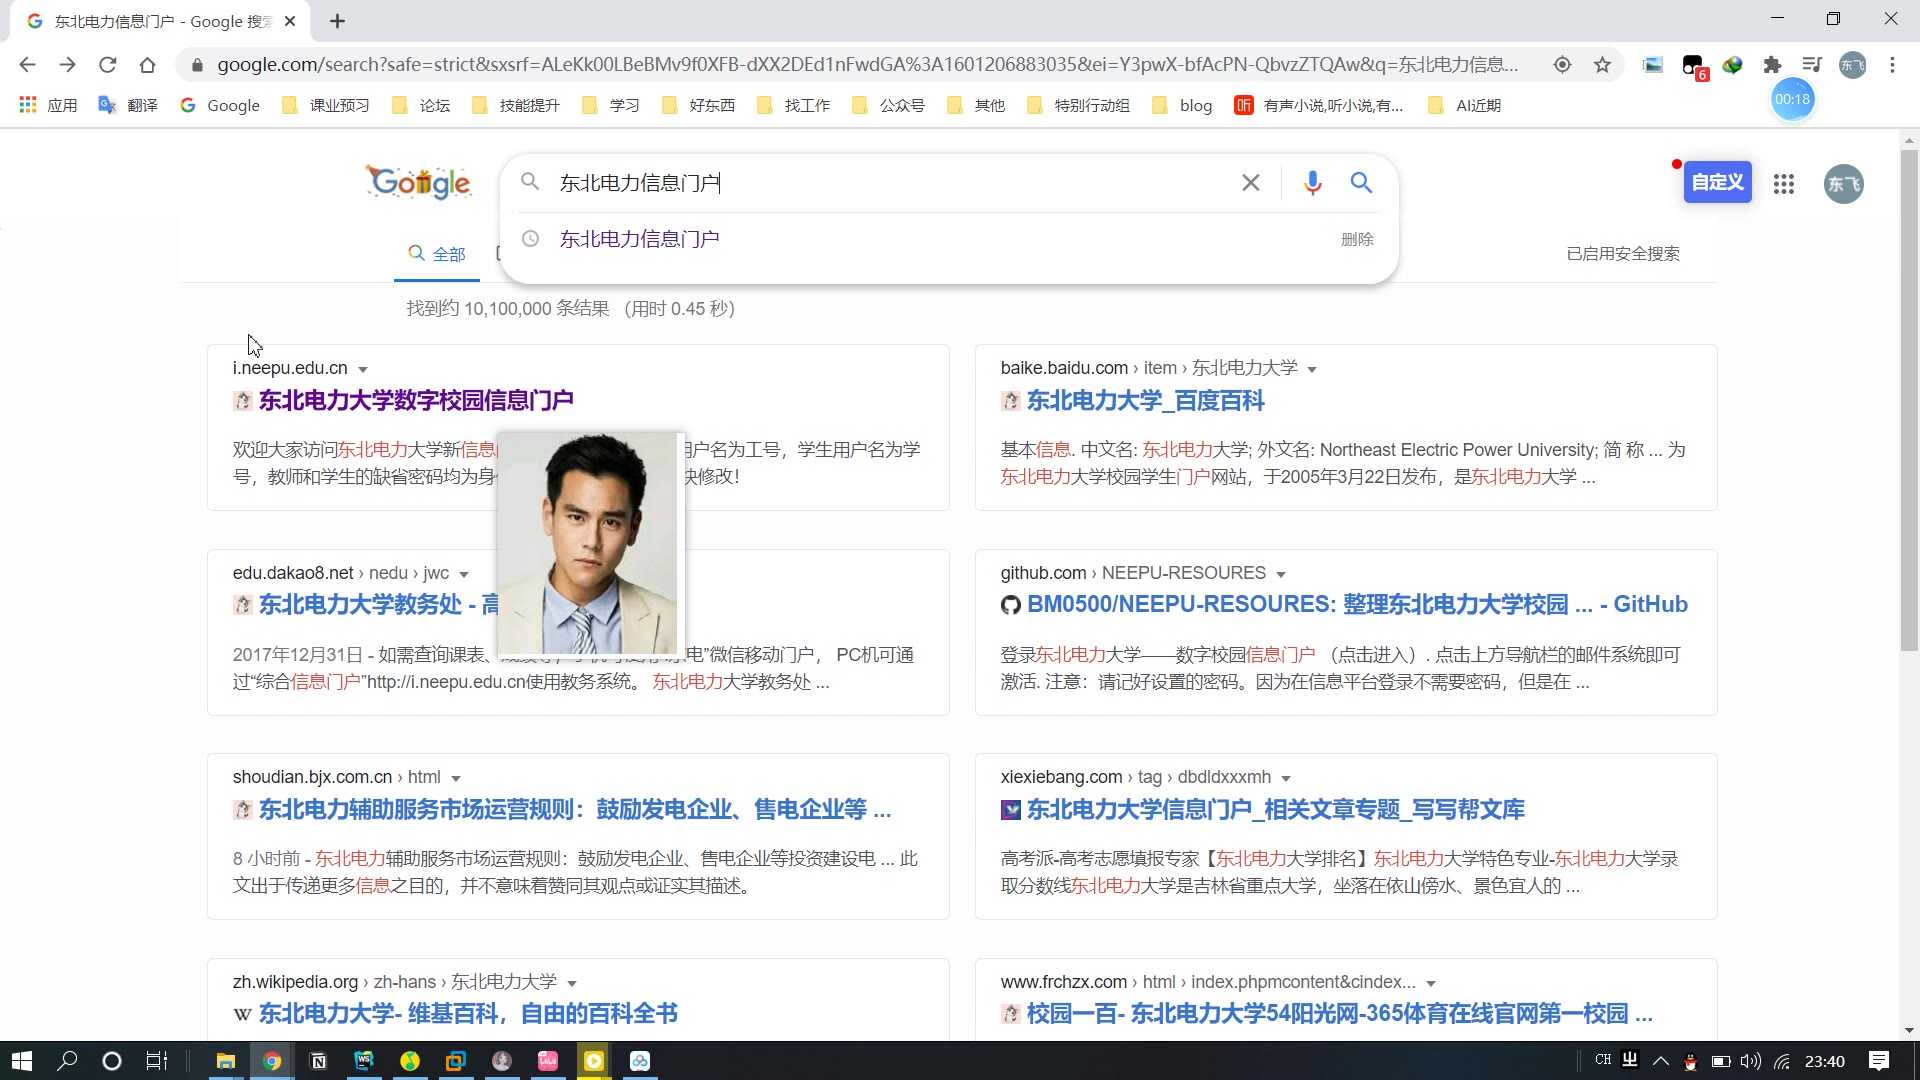Image resolution: width=1920 pixels, height=1080 pixels.
Task: Click the Google logo
Action: tap(418, 182)
